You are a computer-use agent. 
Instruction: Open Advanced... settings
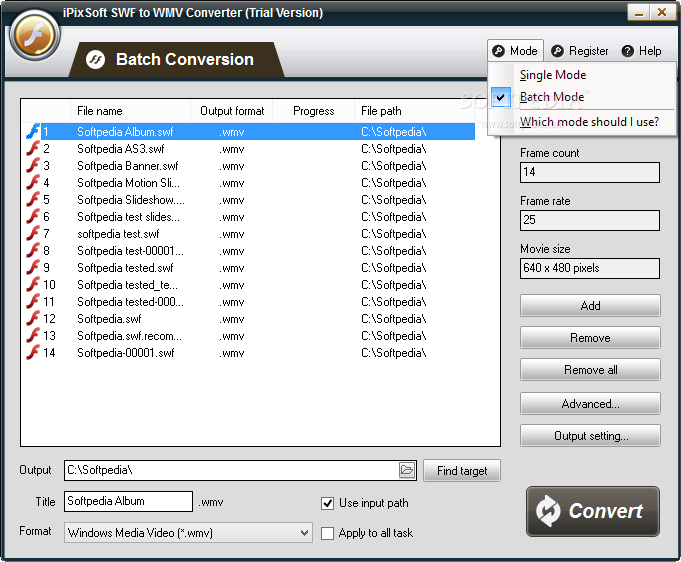click(590, 403)
